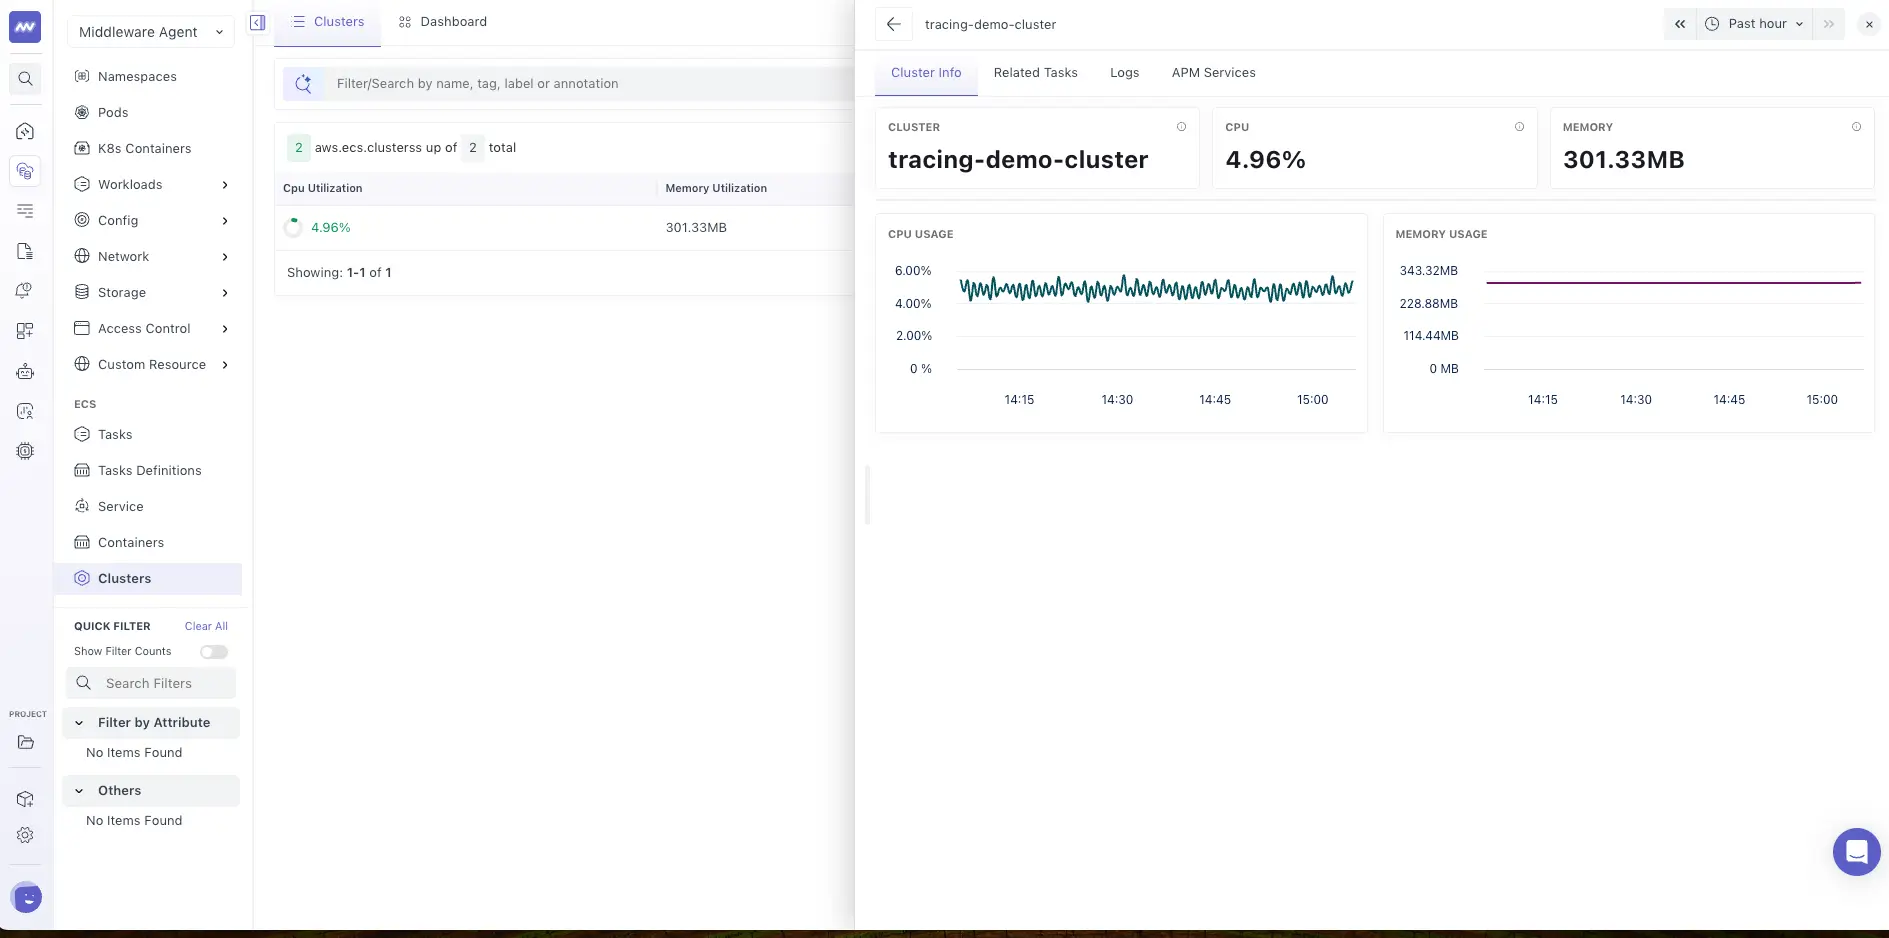Click the 4.96% CPU utilization progress ring
This screenshot has width=1889, height=938.
pyautogui.click(x=293, y=228)
